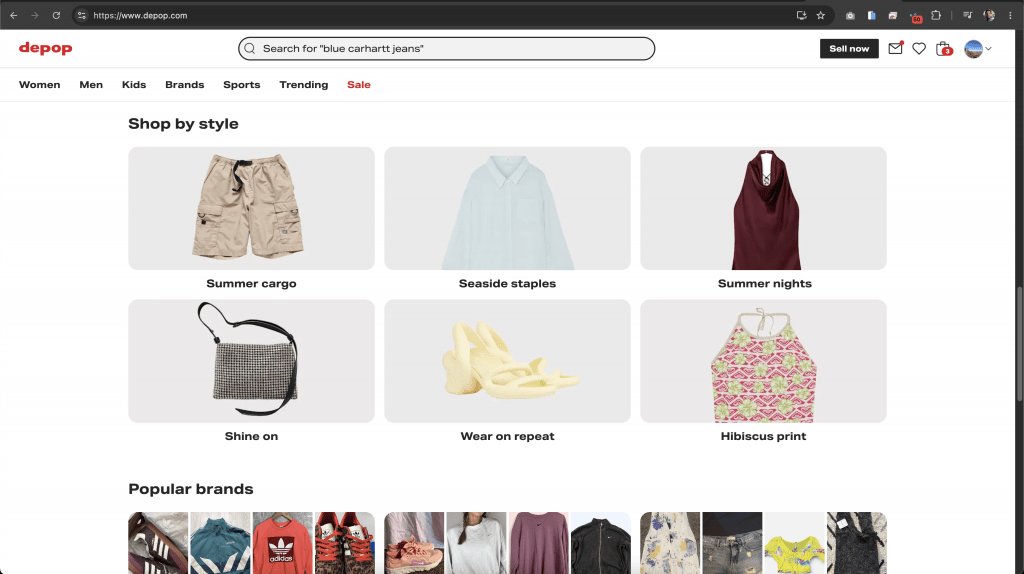Open the messages envelope icon
Screen dimensions: 1024x574
pyautogui.click(x=895, y=48)
